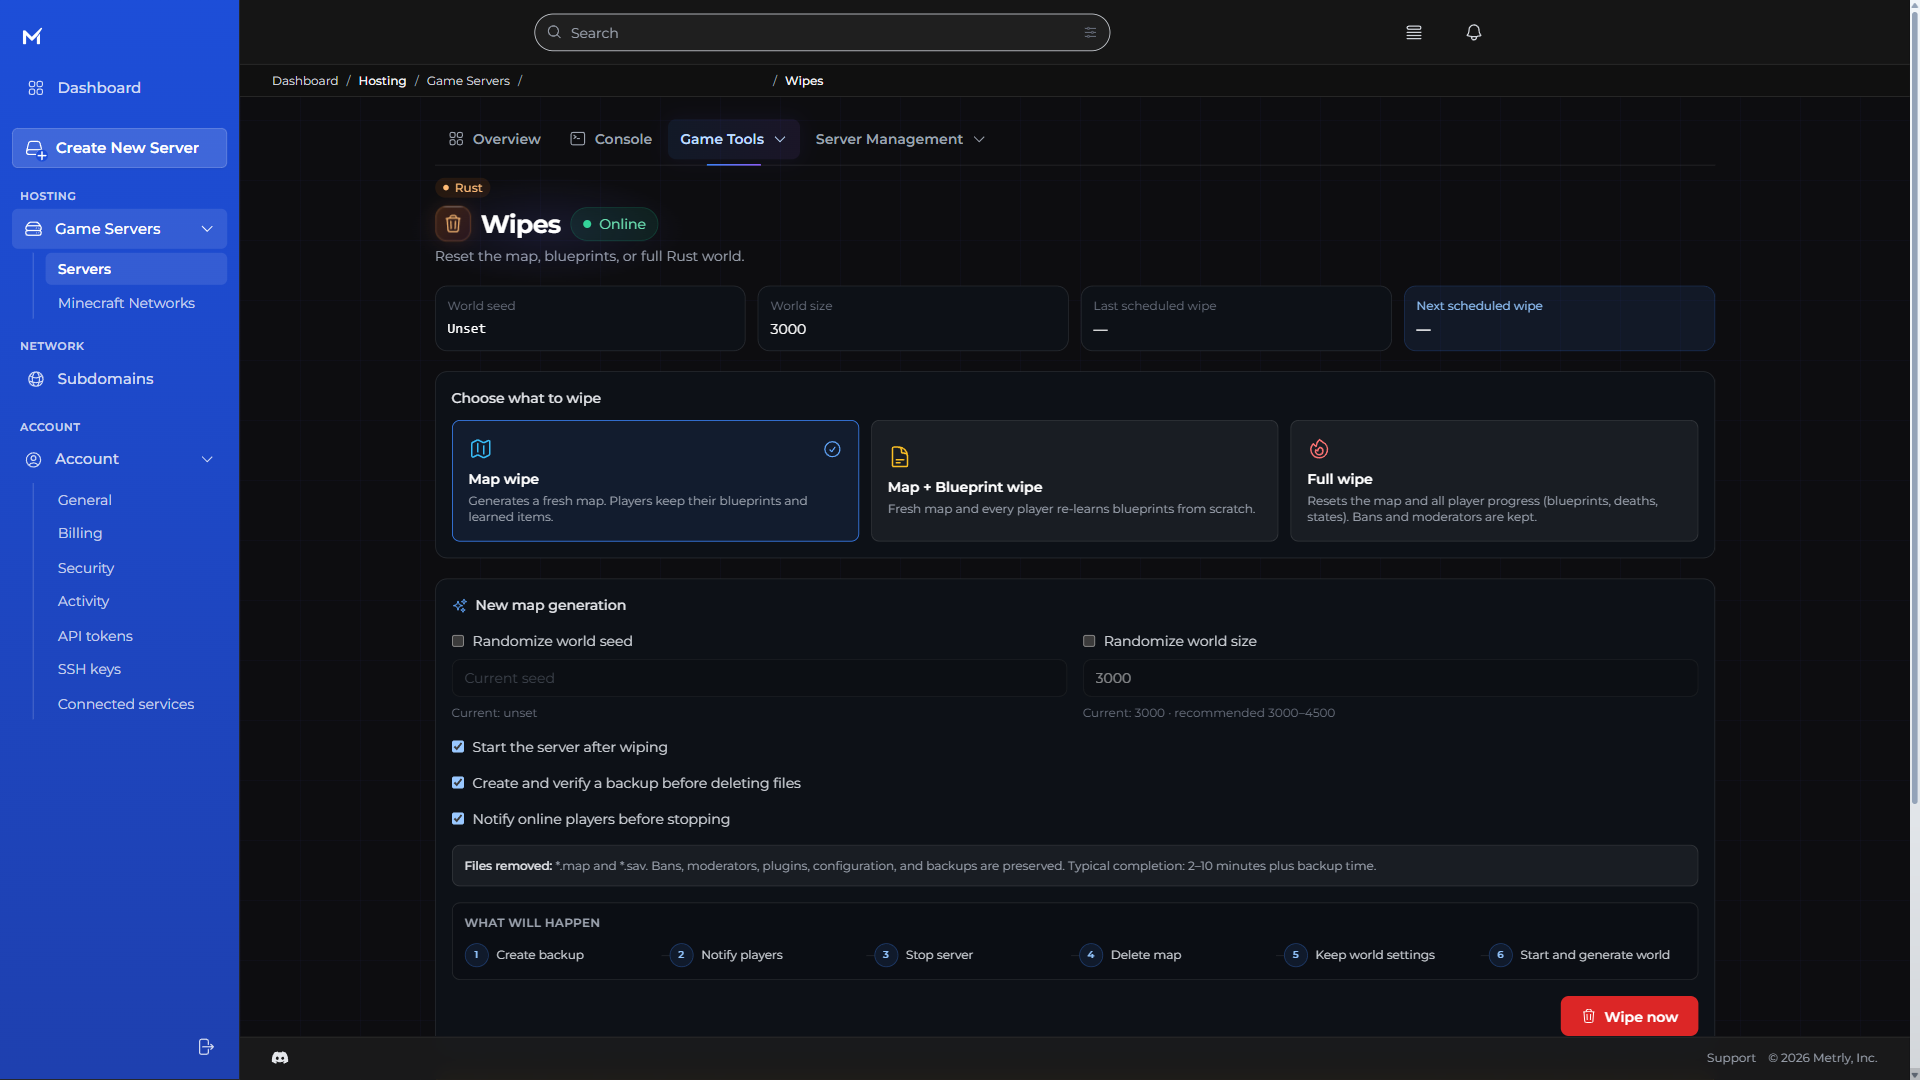Open the Overview tab
This screenshot has height=1080, width=1920.
(x=495, y=139)
